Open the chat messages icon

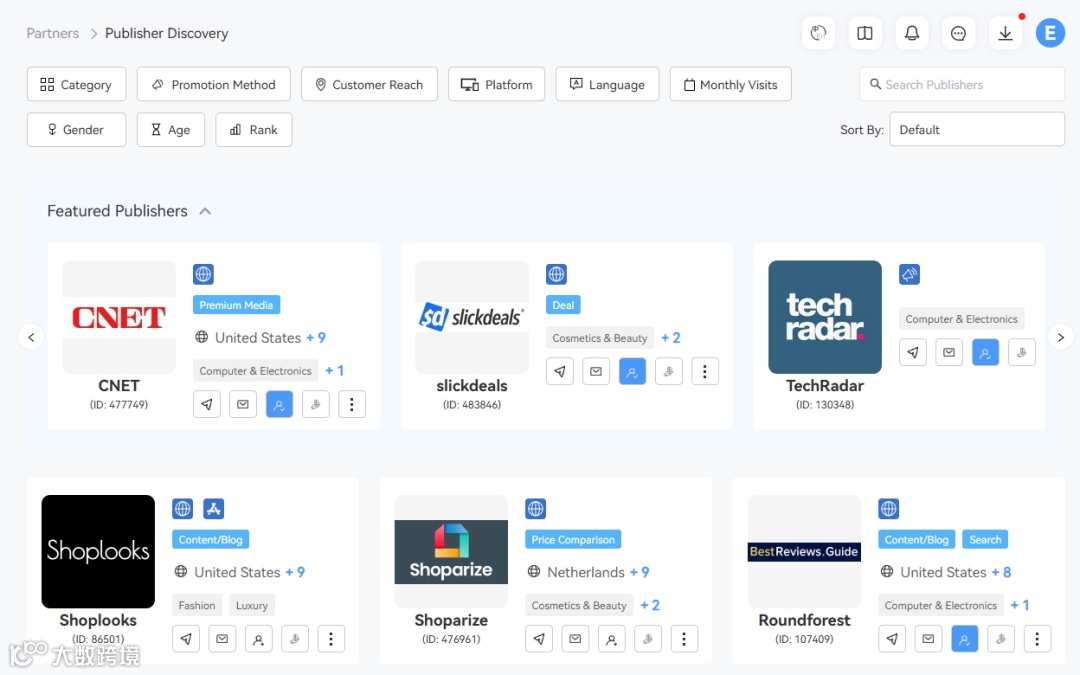point(958,33)
